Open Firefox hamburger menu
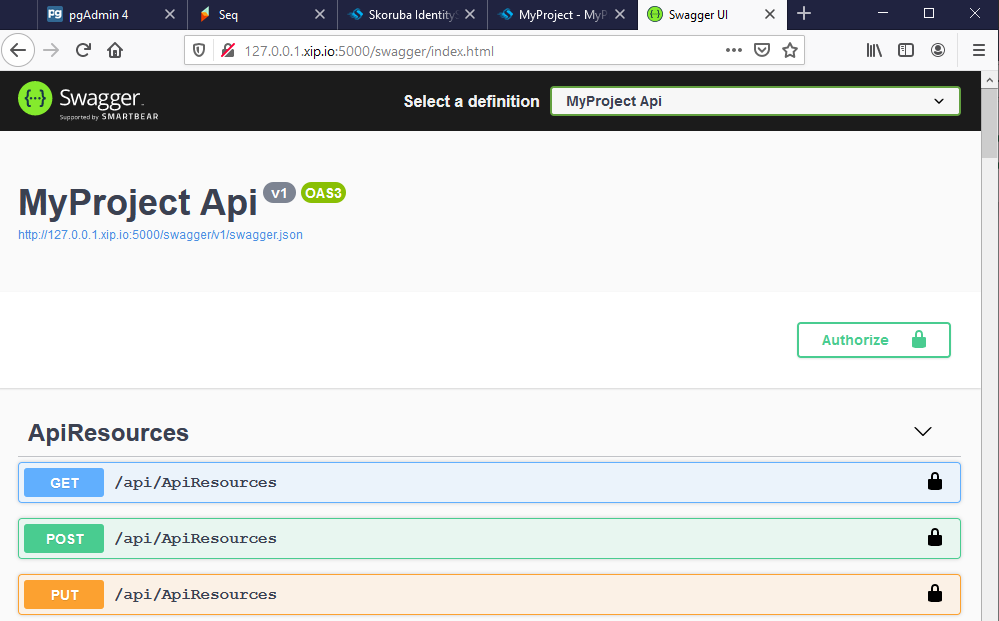Viewport: 999px width, 621px height. (x=979, y=50)
